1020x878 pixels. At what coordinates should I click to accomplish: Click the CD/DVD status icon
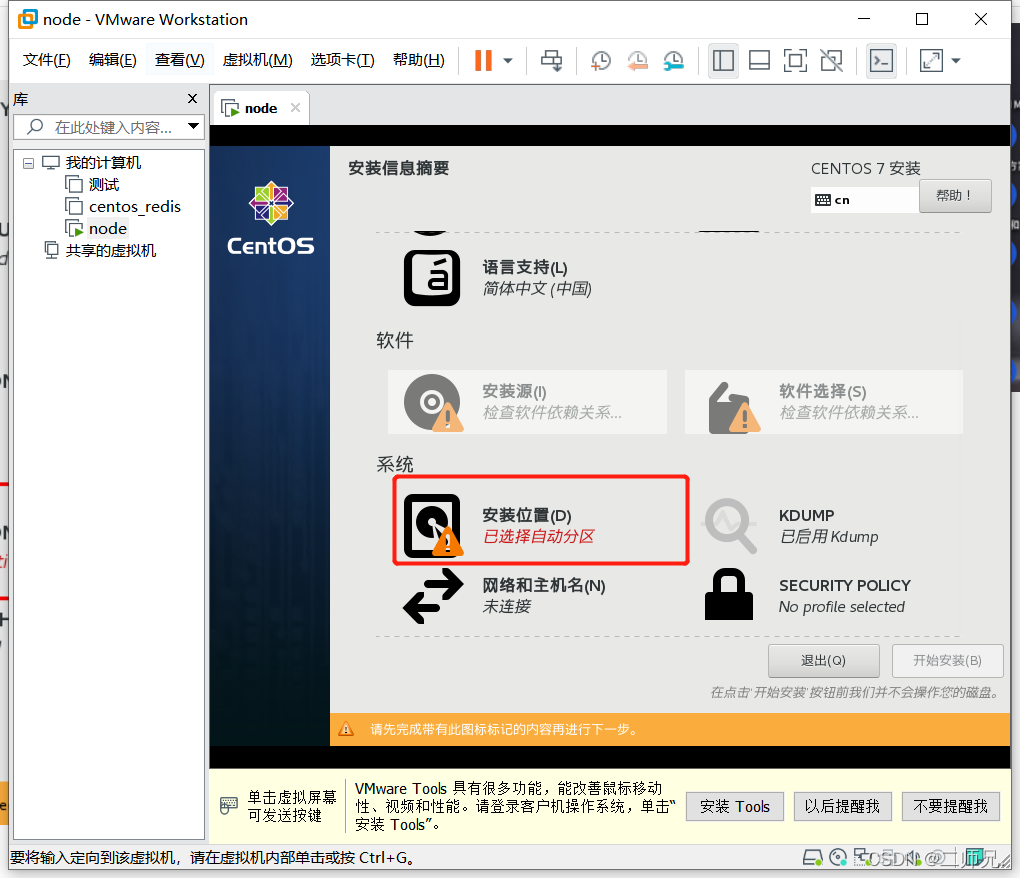point(837,857)
